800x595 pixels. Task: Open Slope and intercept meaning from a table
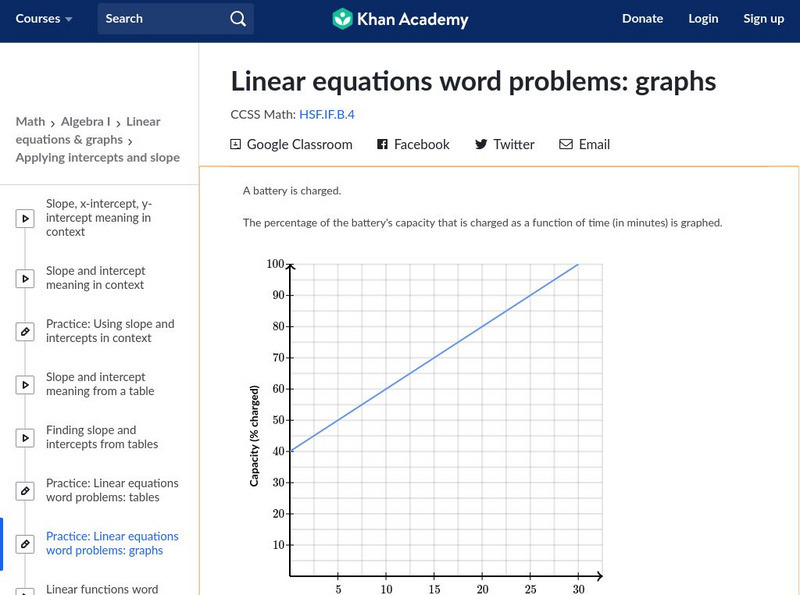[100, 384]
